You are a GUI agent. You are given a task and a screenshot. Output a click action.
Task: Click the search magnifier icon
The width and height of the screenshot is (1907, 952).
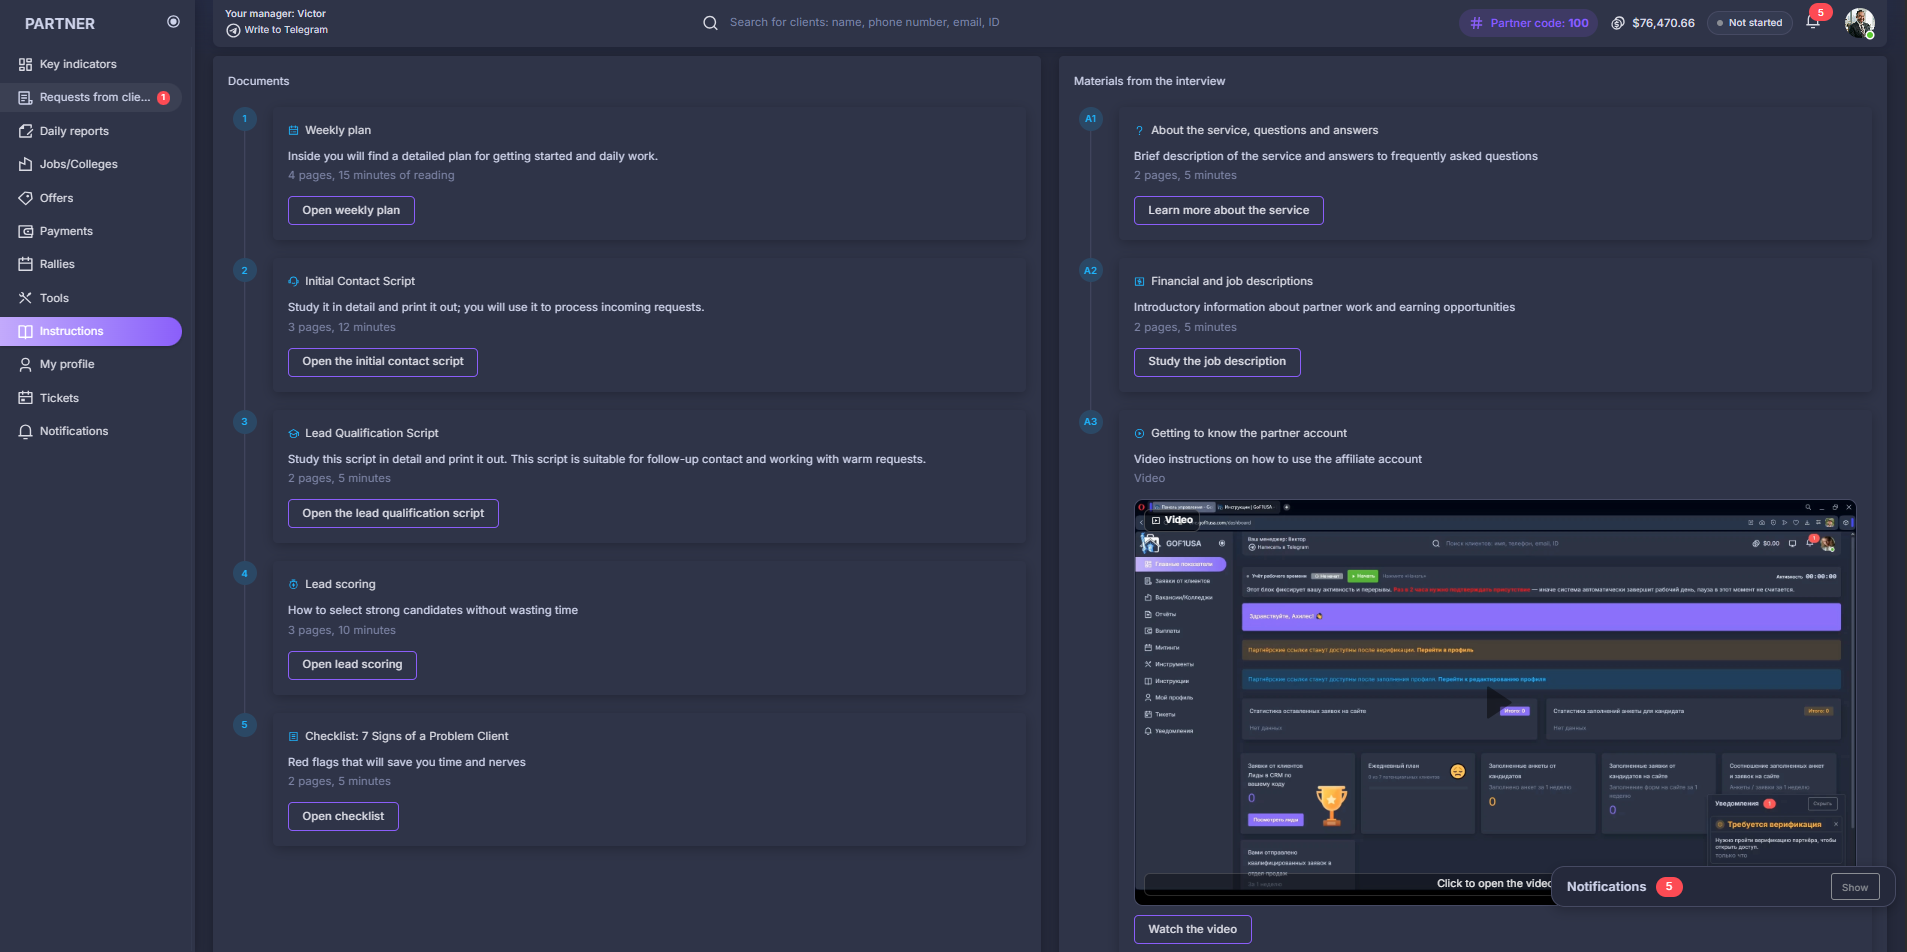710,23
